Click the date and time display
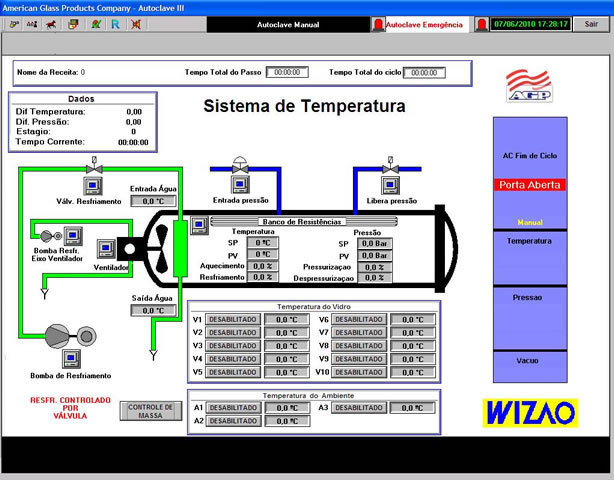The image size is (614, 480). [x=531, y=24]
